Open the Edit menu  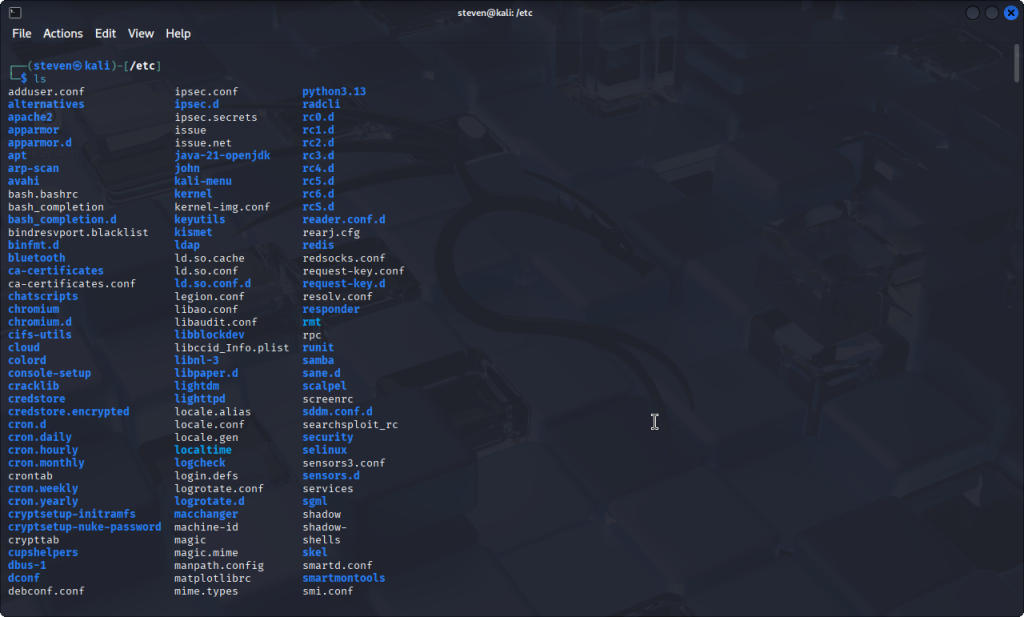(105, 33)
